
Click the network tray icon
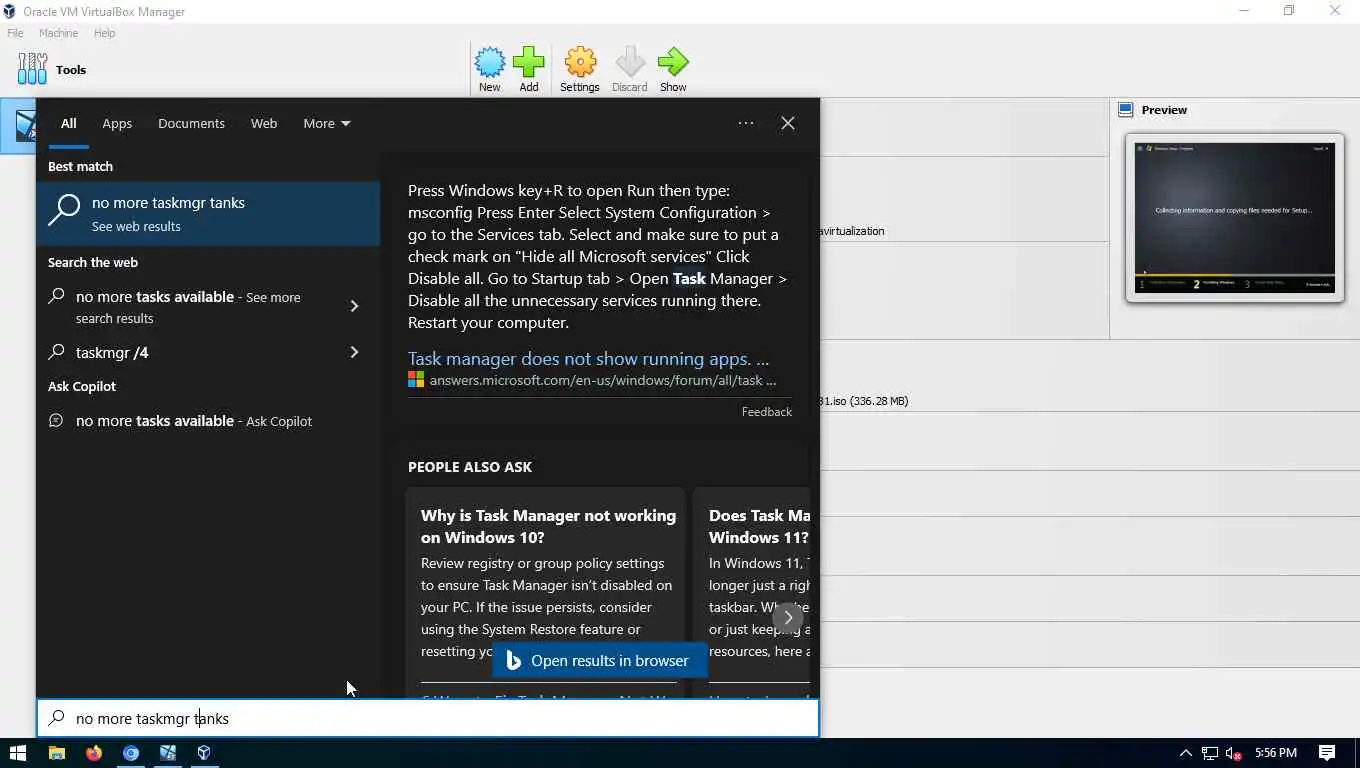[x=1210, y=753]
